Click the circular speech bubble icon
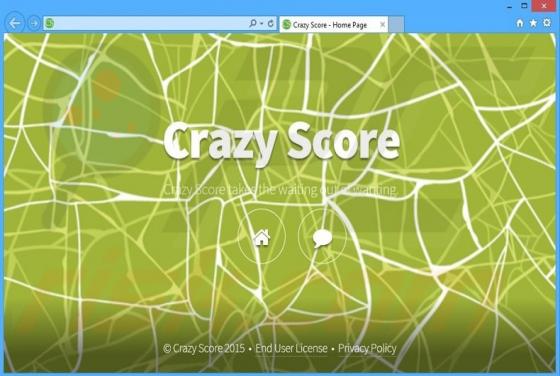Image resolution: width=560 pixels, height=376 pixels. click(322, 237)
